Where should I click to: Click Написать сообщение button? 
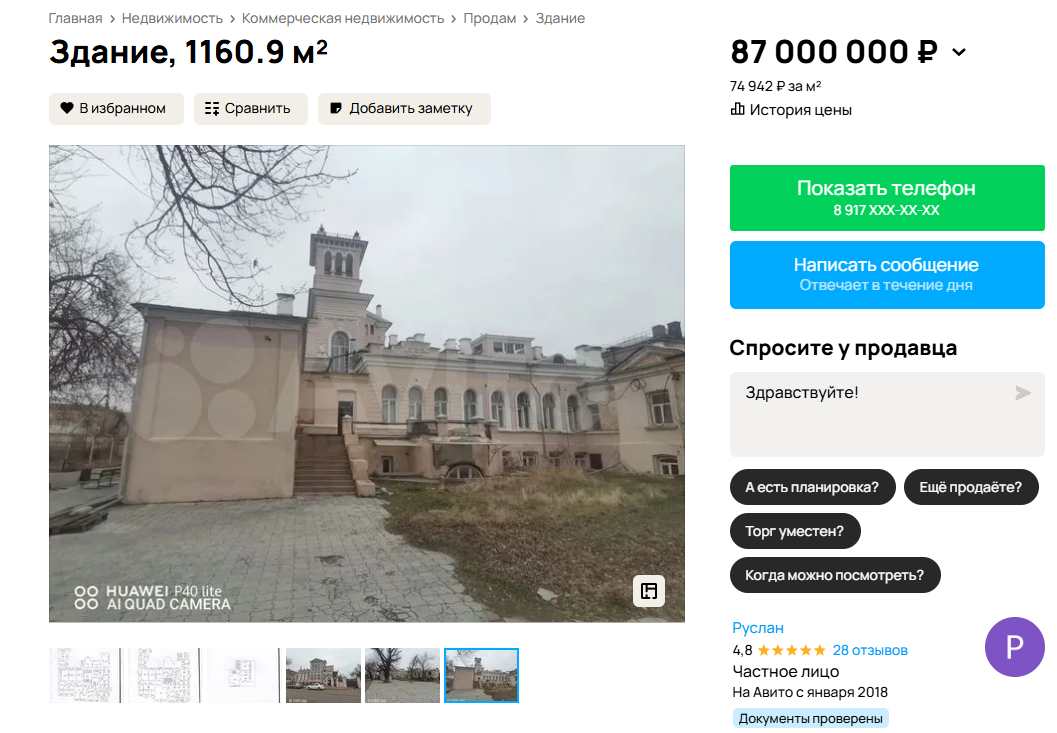click(x=887, y=275)
